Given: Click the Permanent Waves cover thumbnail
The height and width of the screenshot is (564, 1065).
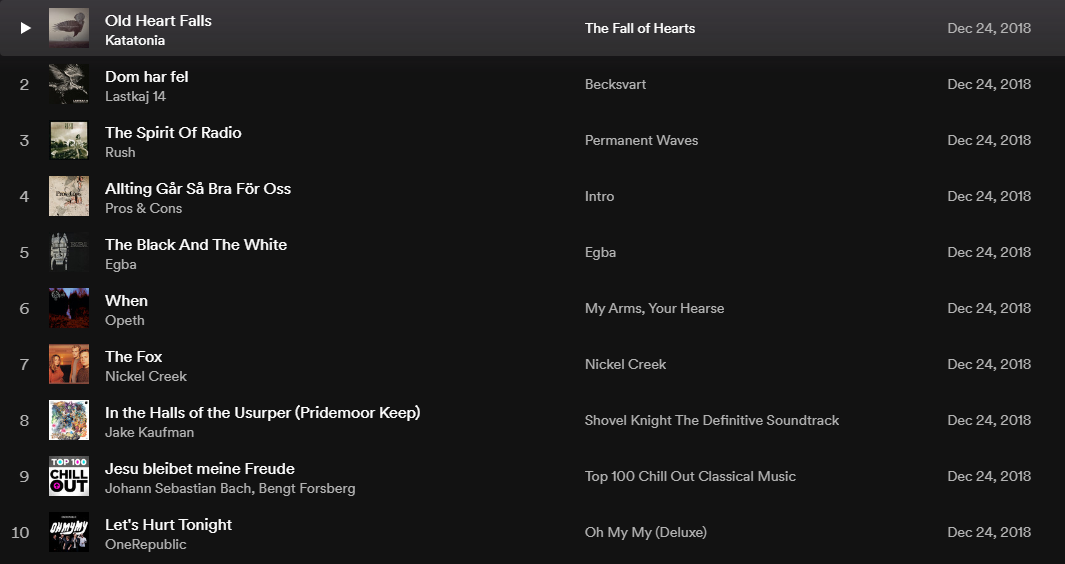Looking at the screenshot, I should [x=69, y=140].
